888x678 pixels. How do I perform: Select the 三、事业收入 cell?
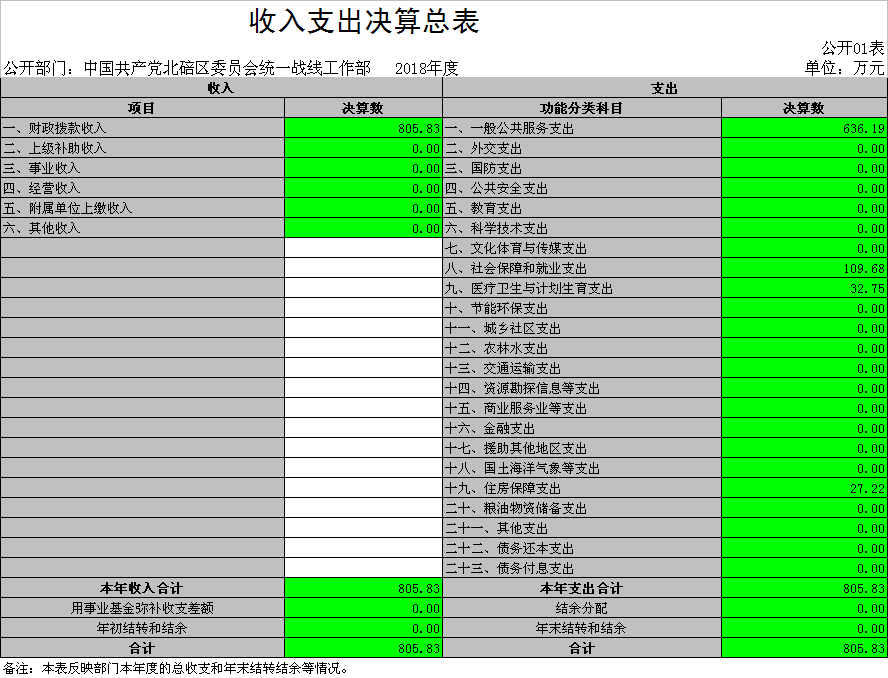142,168
